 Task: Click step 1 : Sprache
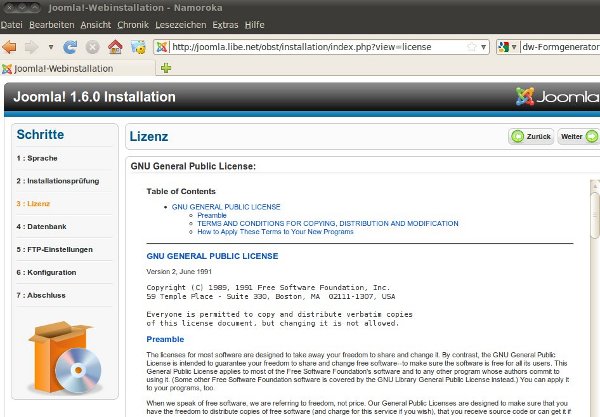point(37,158)
